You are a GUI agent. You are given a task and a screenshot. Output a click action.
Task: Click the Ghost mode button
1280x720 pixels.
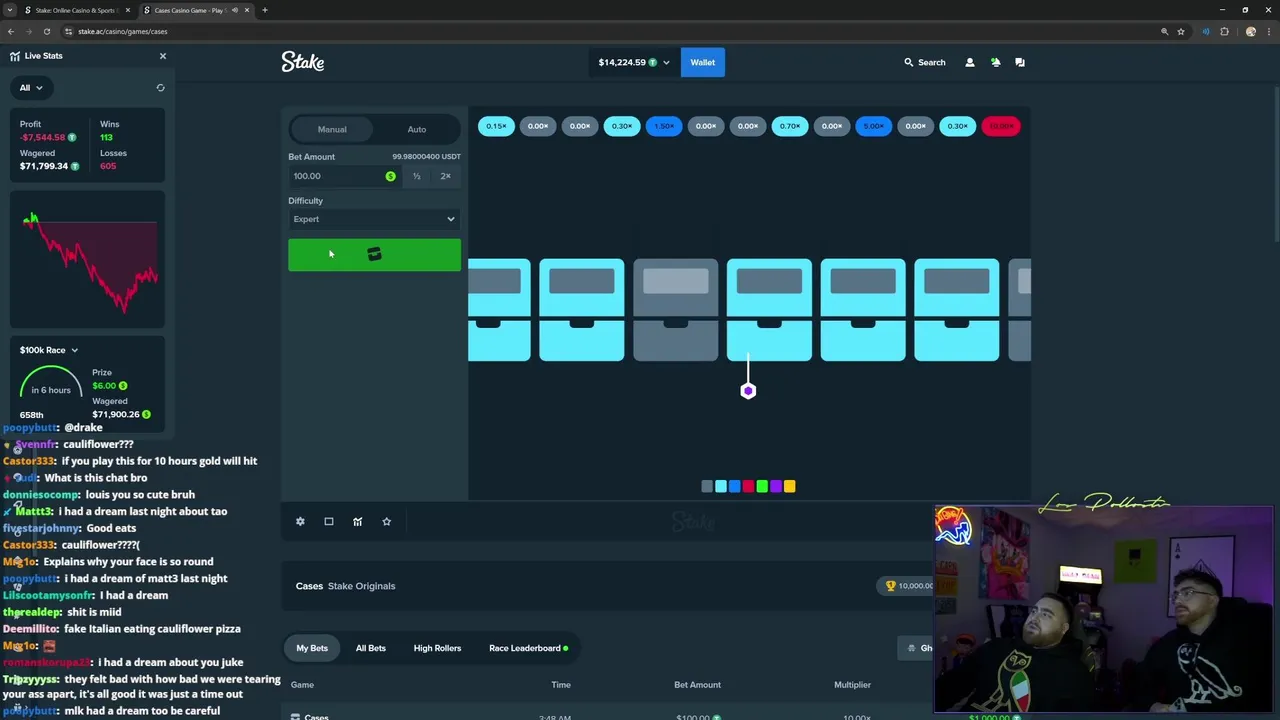point(917,648)
